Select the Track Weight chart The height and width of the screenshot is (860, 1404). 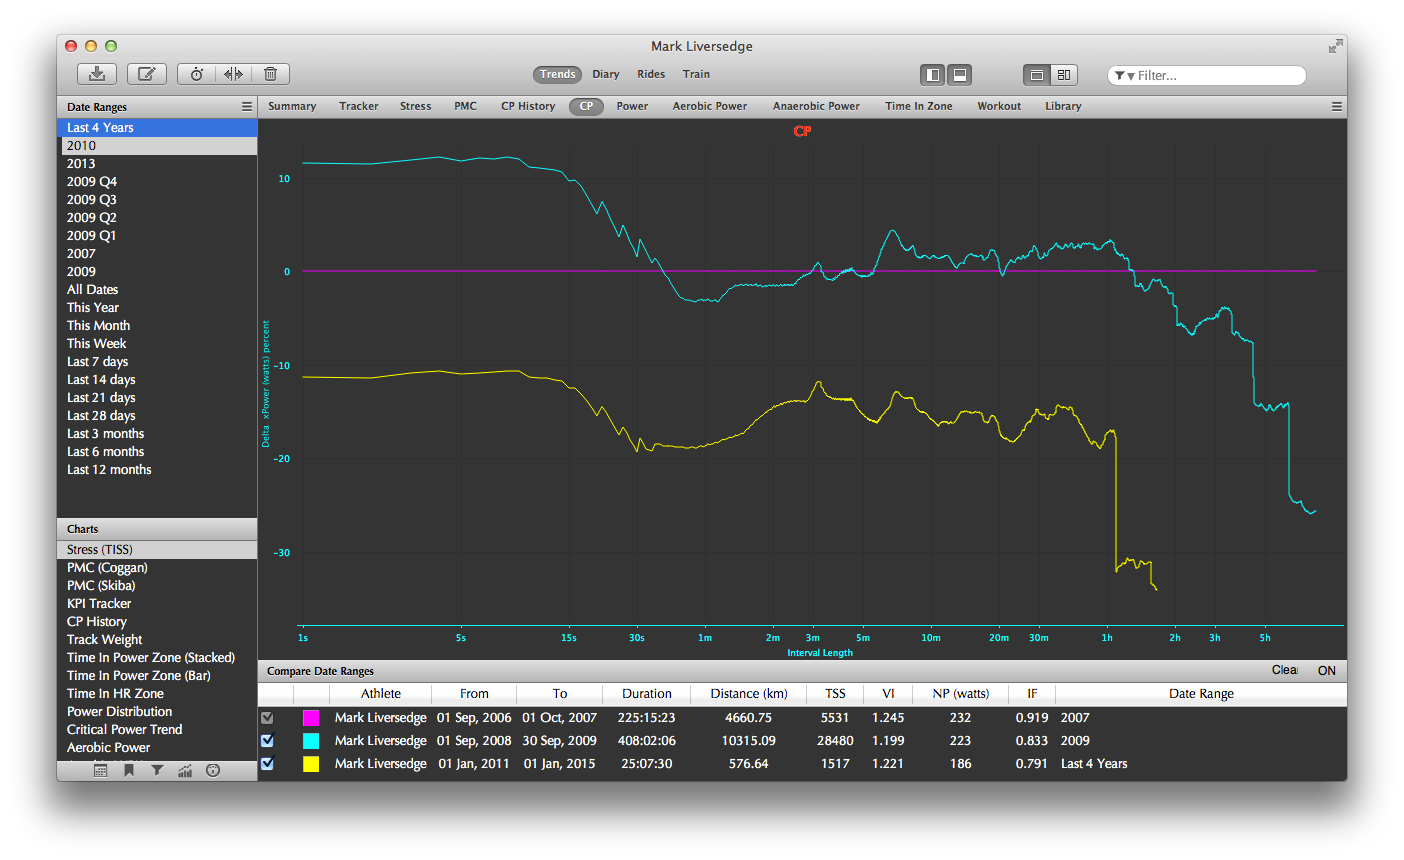click(158, 640)
